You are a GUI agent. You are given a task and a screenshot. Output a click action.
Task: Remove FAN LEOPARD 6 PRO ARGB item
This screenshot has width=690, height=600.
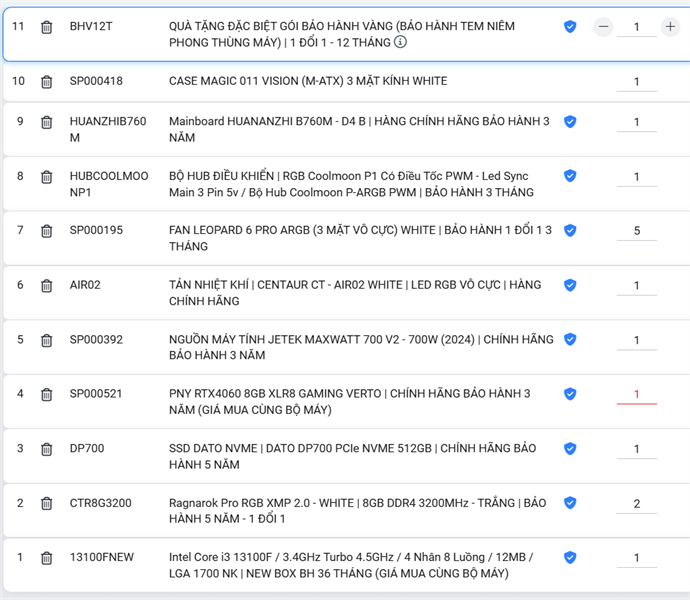point(47,231)
